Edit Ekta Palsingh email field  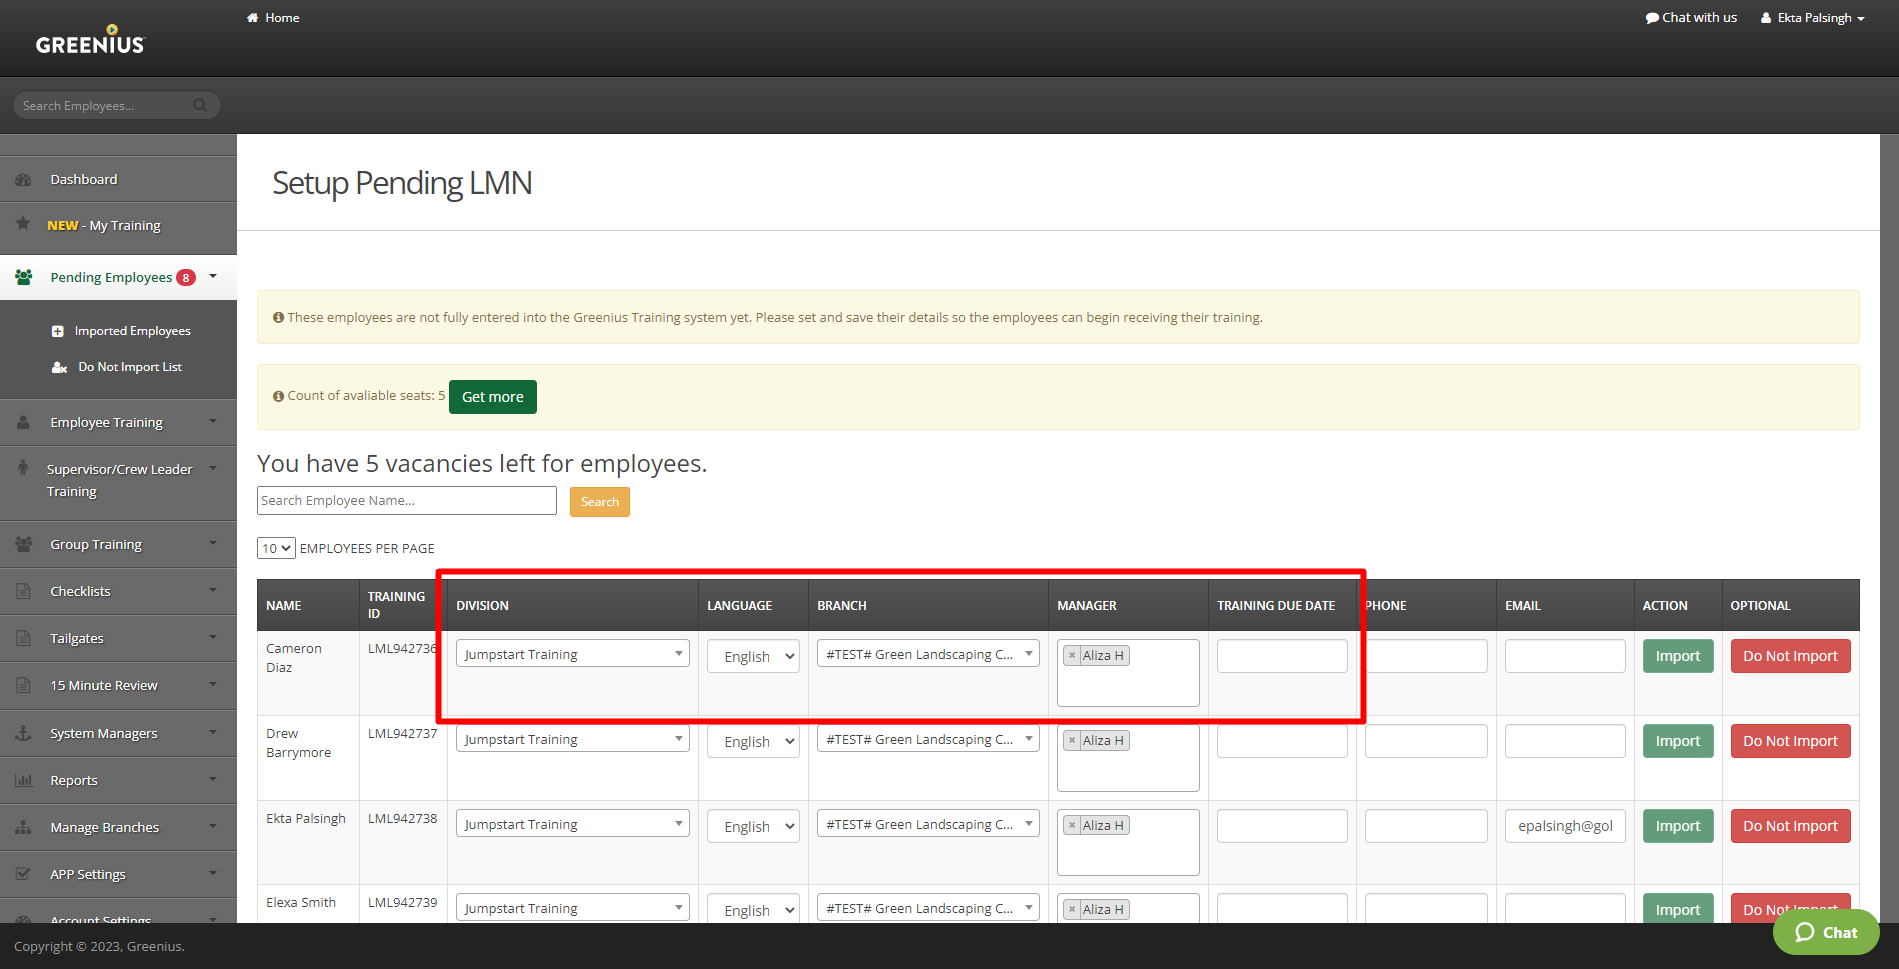1565,826
